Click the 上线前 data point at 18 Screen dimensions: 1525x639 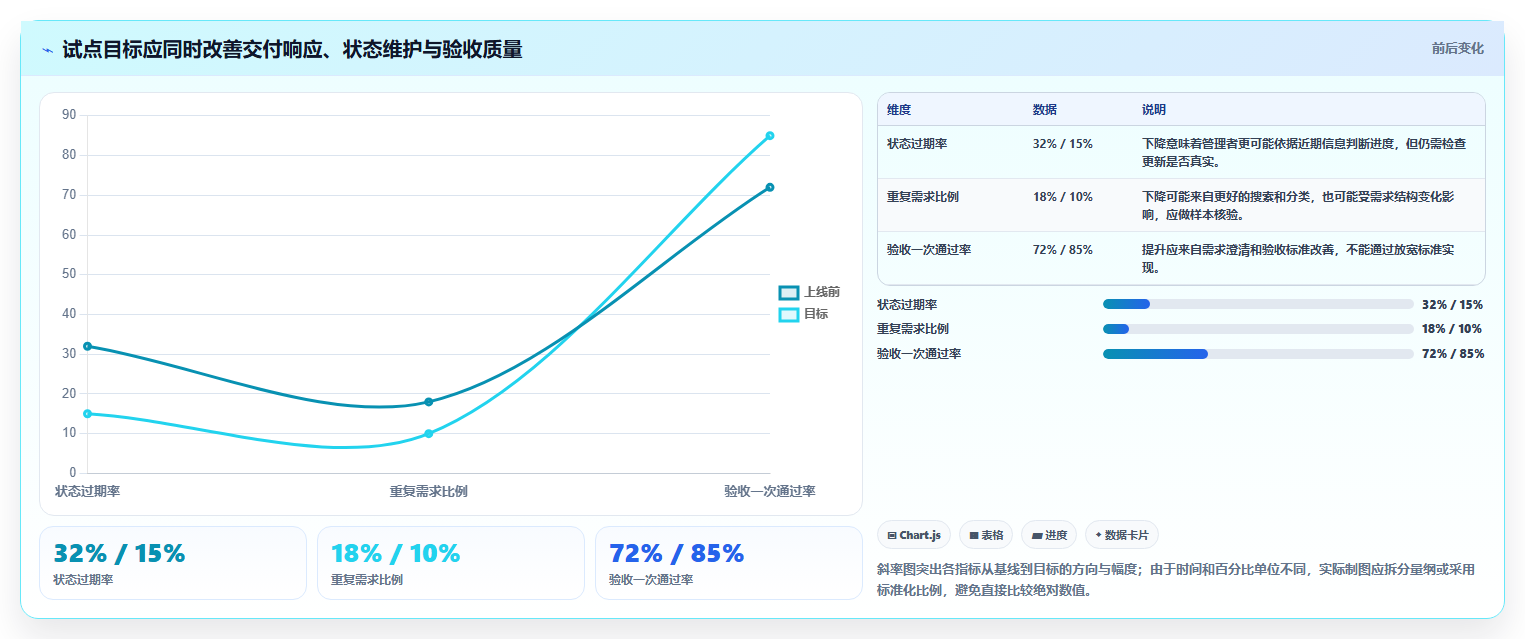(428, 402)
